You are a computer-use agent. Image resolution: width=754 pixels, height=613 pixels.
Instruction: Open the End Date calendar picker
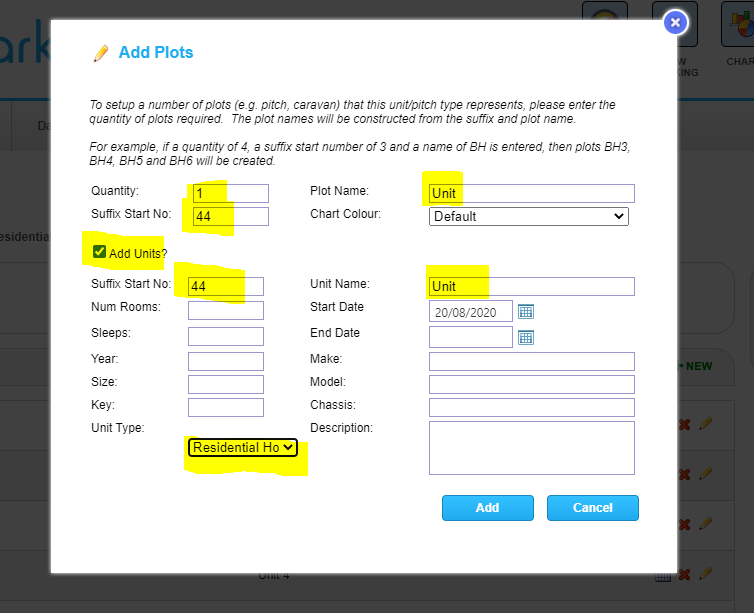point(526,337)
